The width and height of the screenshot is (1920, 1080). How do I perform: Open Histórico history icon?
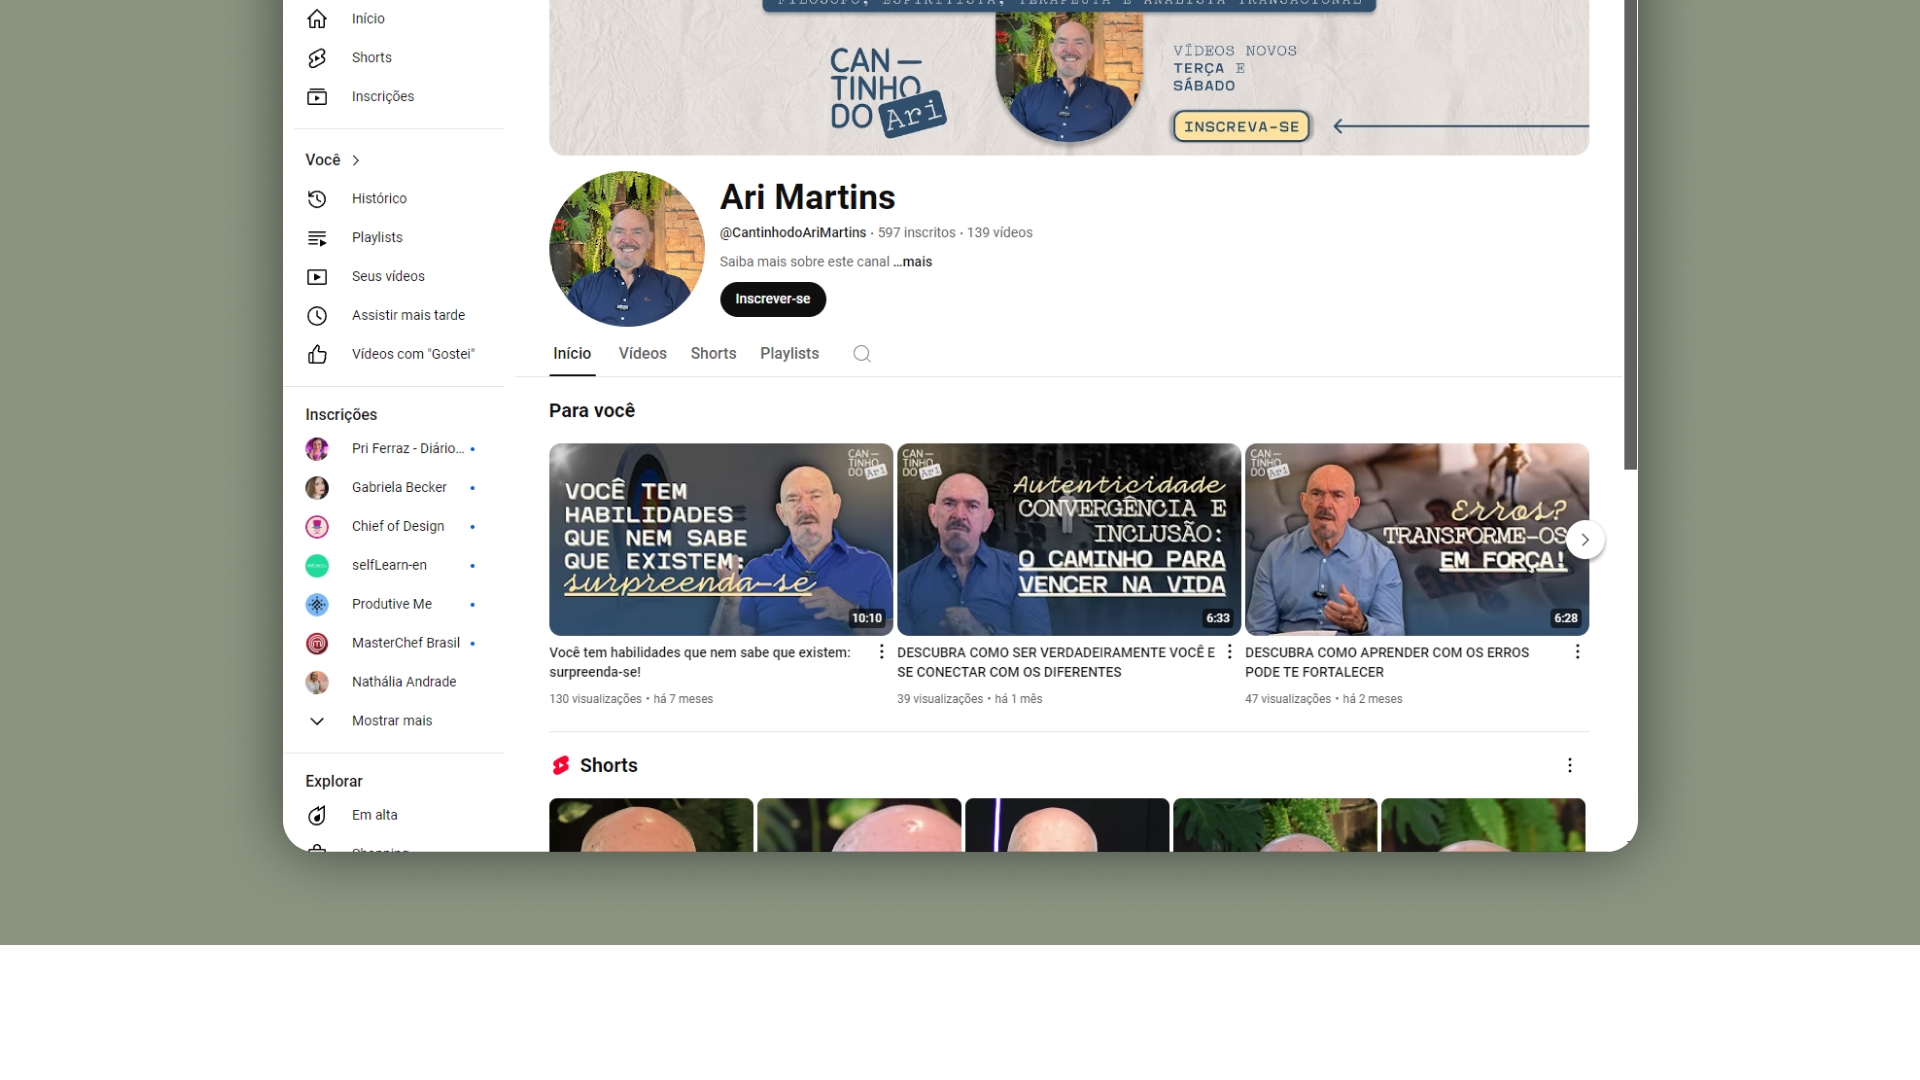(x=317, y=199)
